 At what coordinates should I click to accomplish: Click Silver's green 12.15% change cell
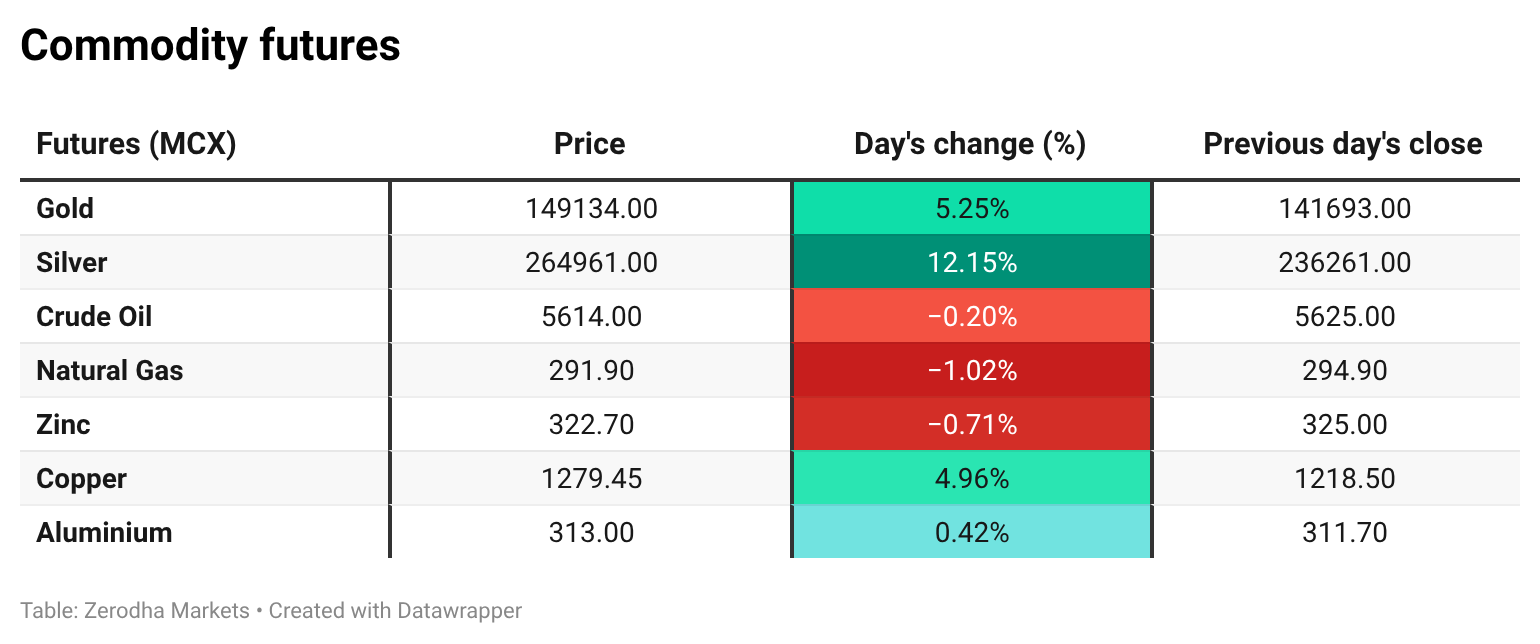click(971, 263)
